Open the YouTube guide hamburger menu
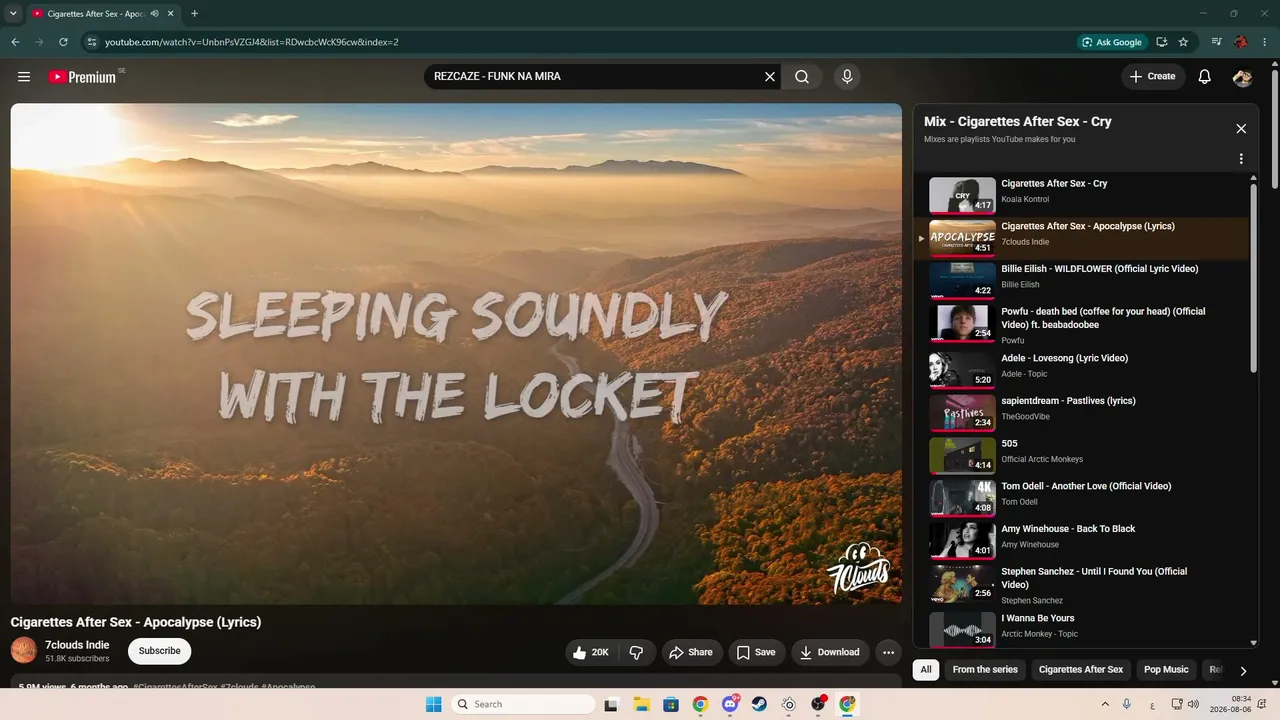The height and width of the screenshot is (720, 1280). [x=24, y=77]
